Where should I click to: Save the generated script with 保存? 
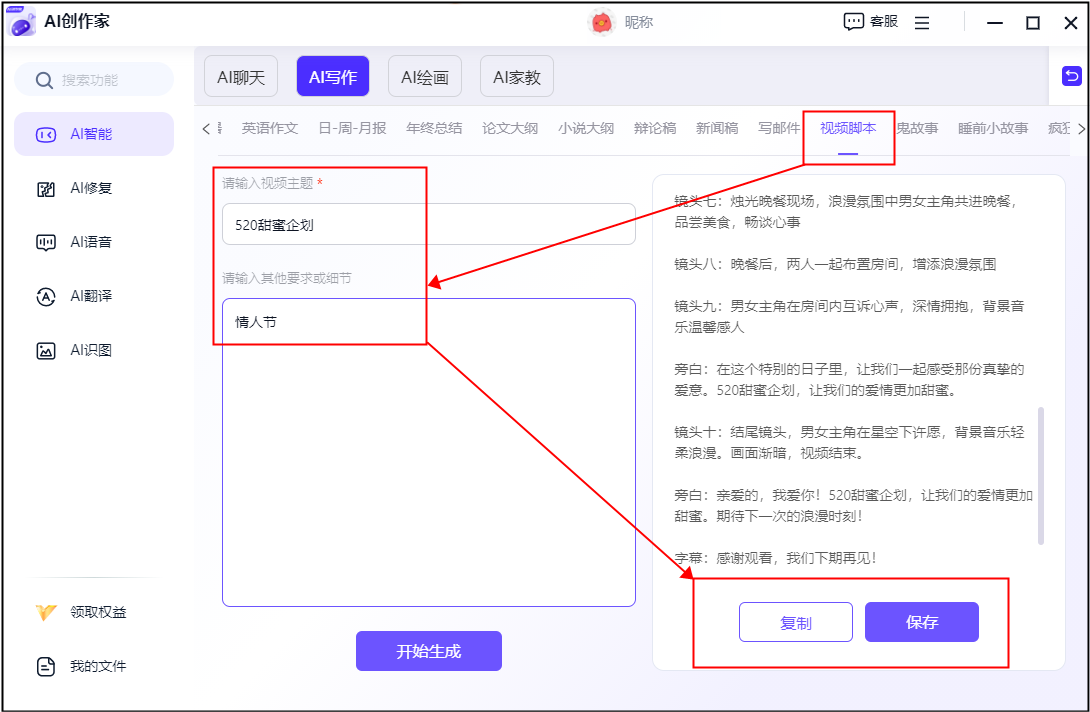coord(921,622)
